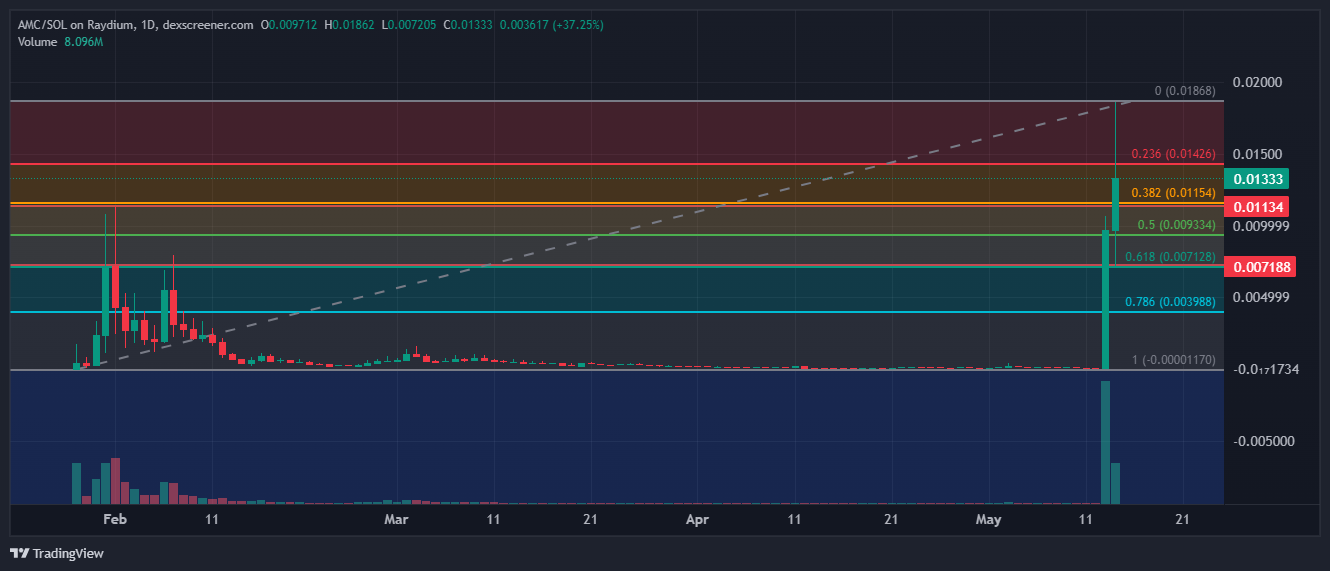Click the Fibonacci 0 (0.01868) level label
This screenshot has height=571, width=1330.
click(x=1184, y=91)
